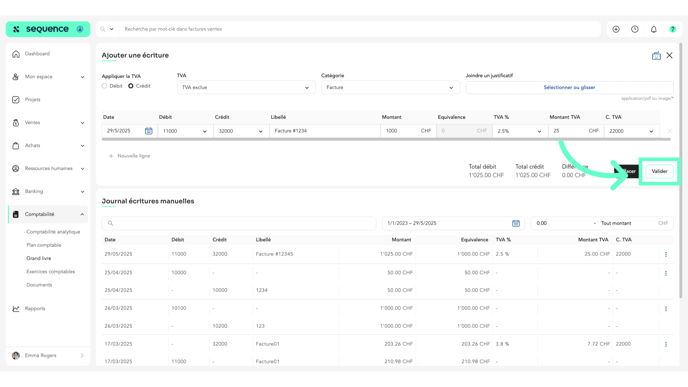Click Emma Rogers avatar
Viewport: 688px width, 387px height.
click(16, 356)
